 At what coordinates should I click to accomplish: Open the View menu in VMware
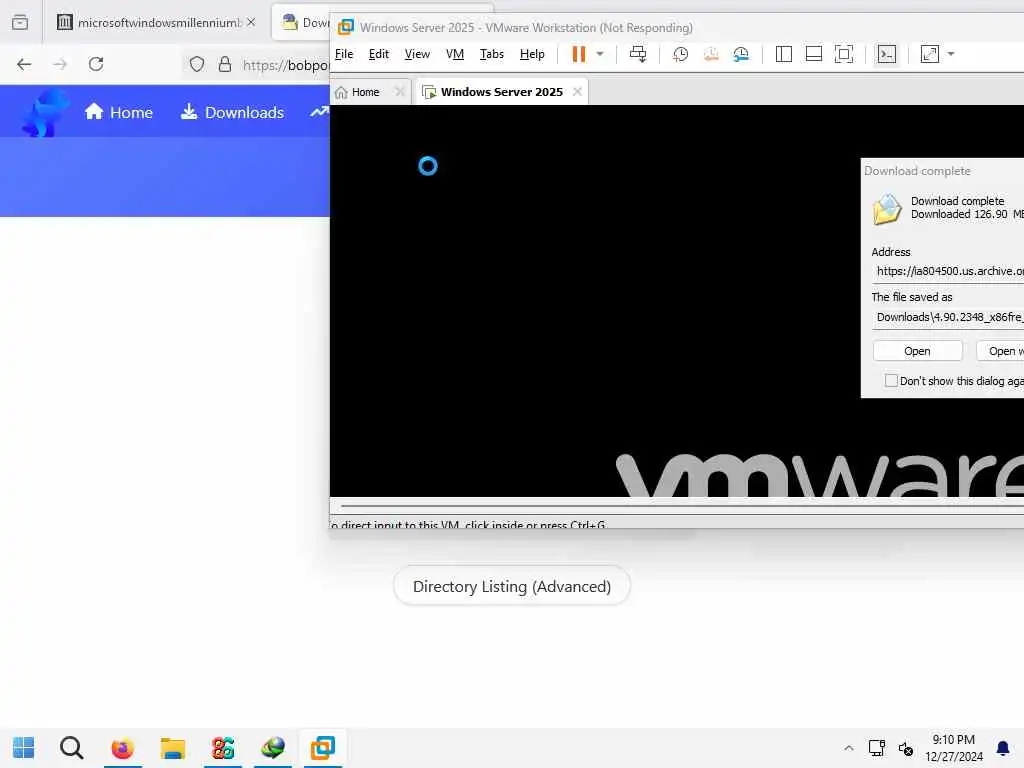[x=417, y=54]
